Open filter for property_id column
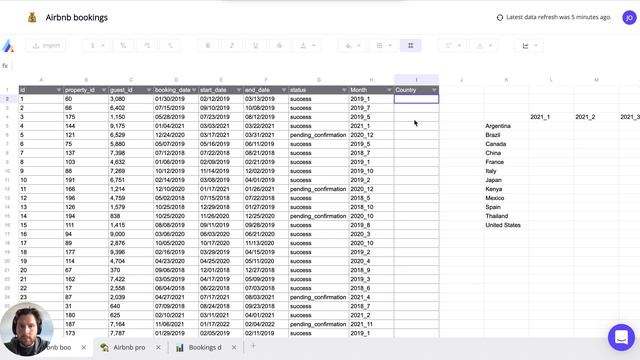Viewport: 640px width, 360px height. 104,90
